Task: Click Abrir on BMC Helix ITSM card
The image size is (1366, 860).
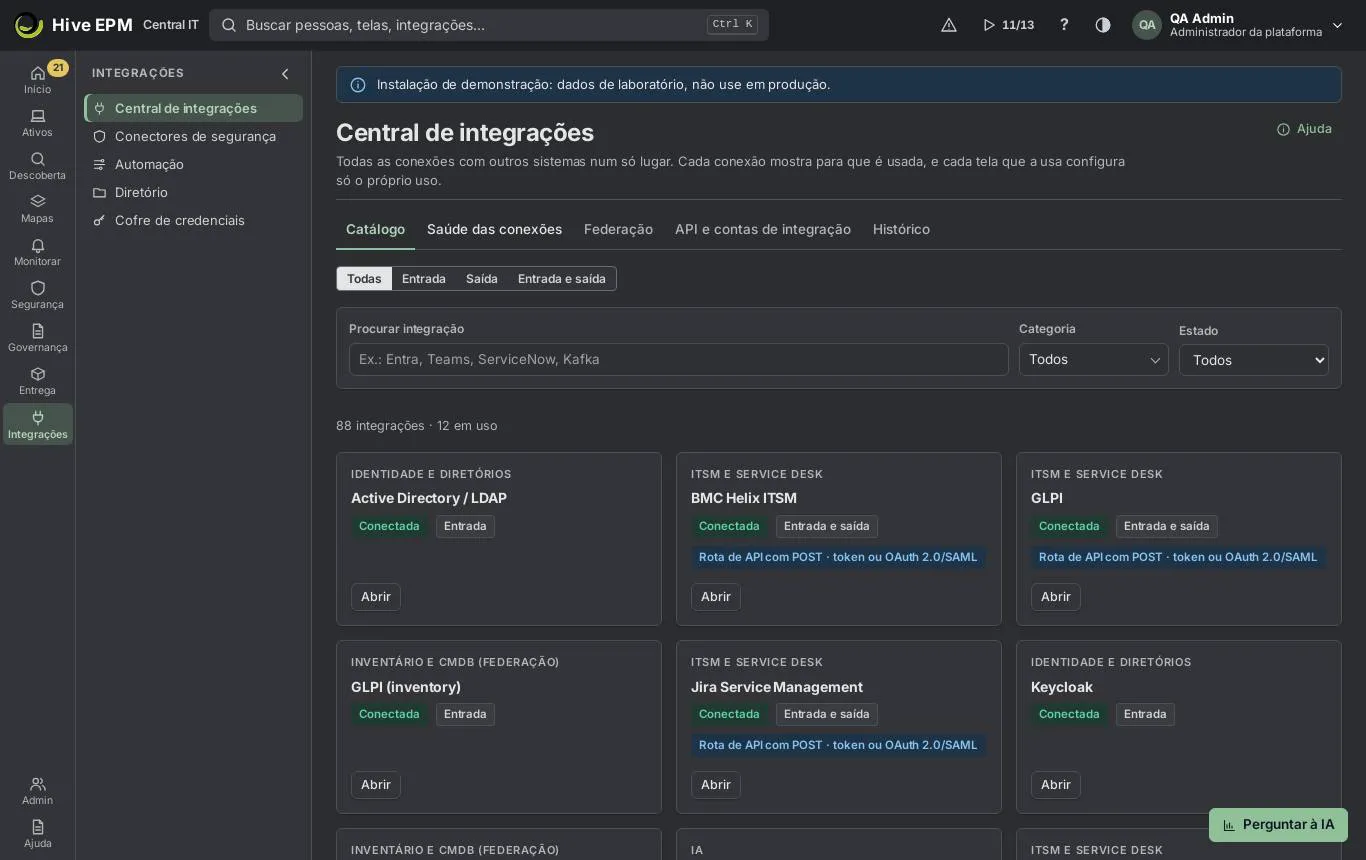Action: (716, 597)
